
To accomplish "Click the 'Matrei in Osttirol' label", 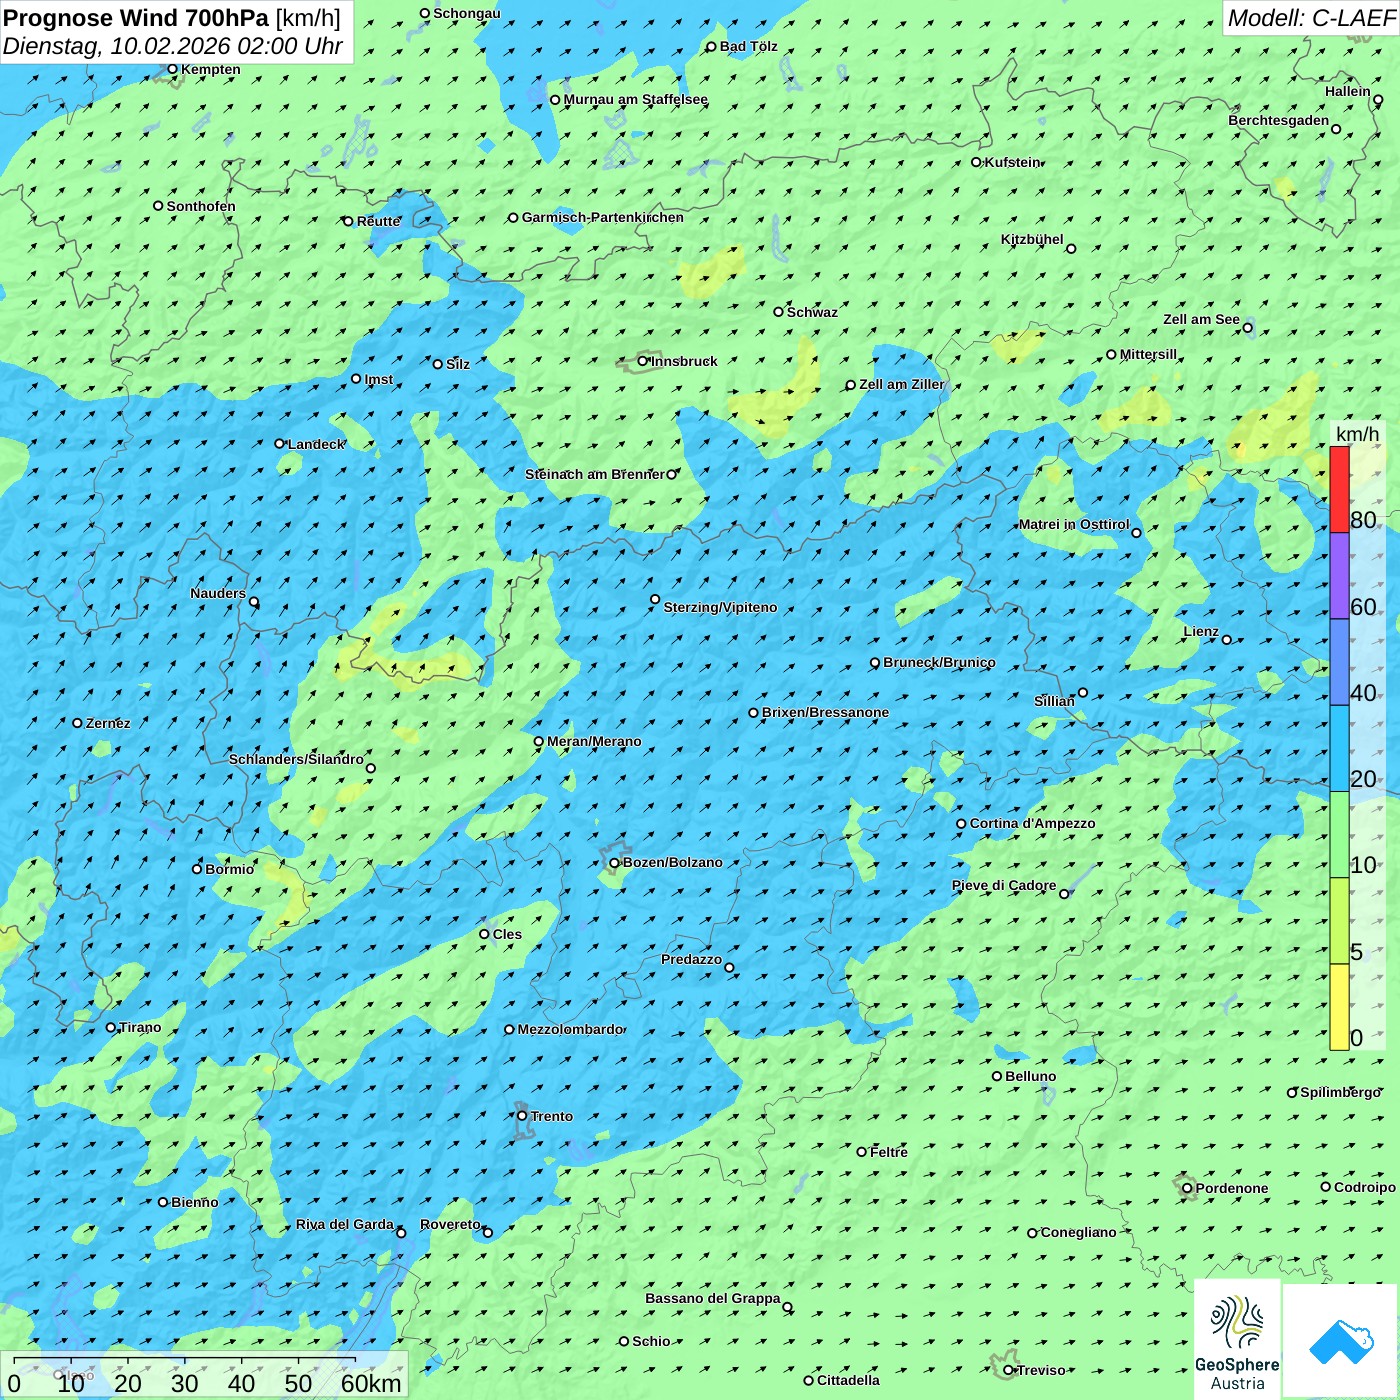I will [1074, 524].
